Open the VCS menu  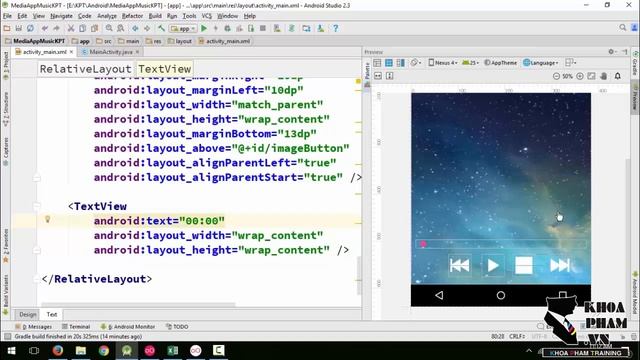pos(207,16)
